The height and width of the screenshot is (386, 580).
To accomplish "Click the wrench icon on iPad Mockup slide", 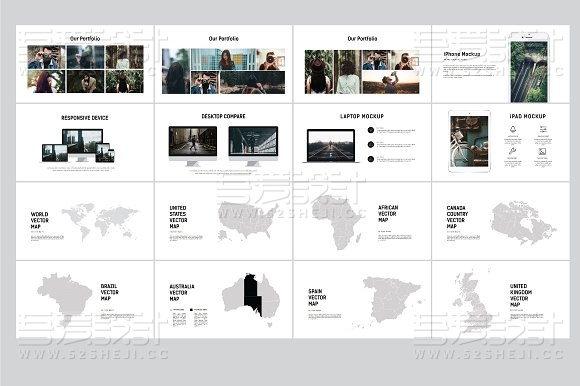I will [x=512, y=151].
